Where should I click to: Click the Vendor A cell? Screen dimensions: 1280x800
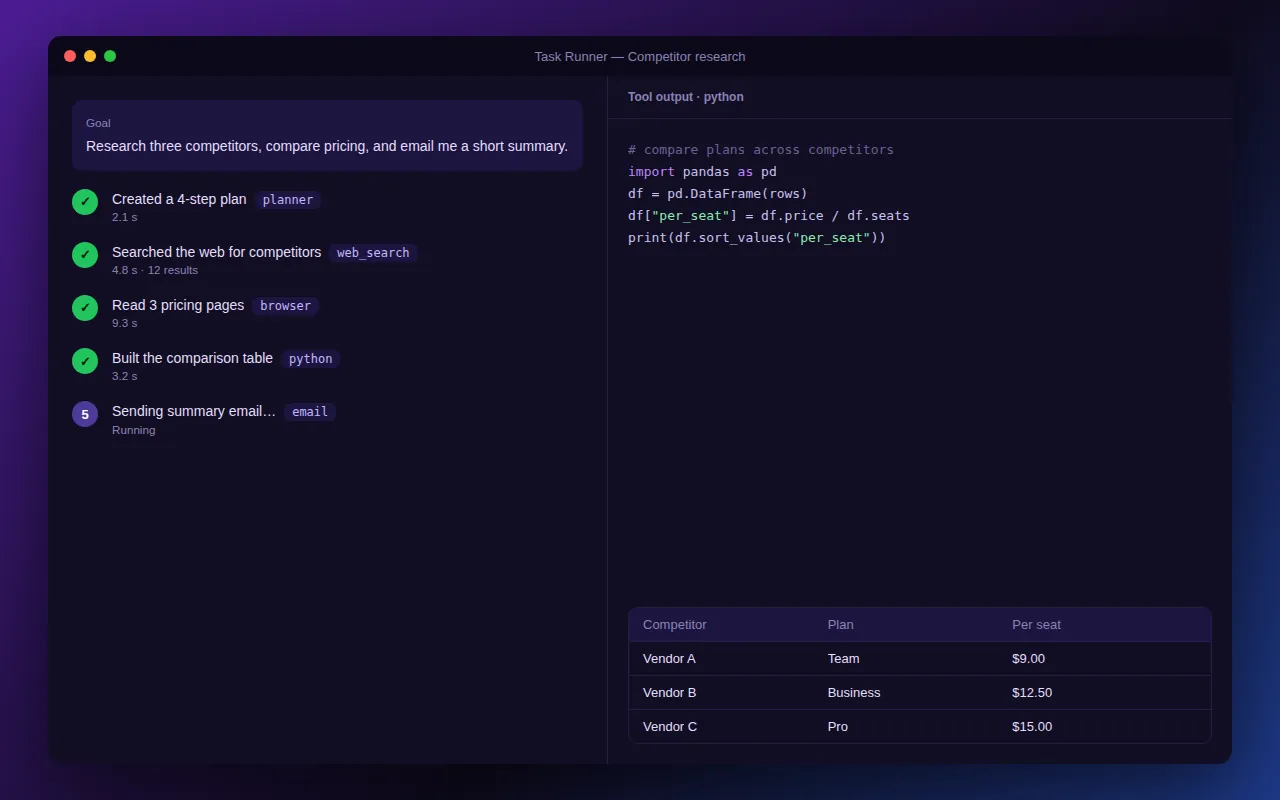tap(669, 659)
